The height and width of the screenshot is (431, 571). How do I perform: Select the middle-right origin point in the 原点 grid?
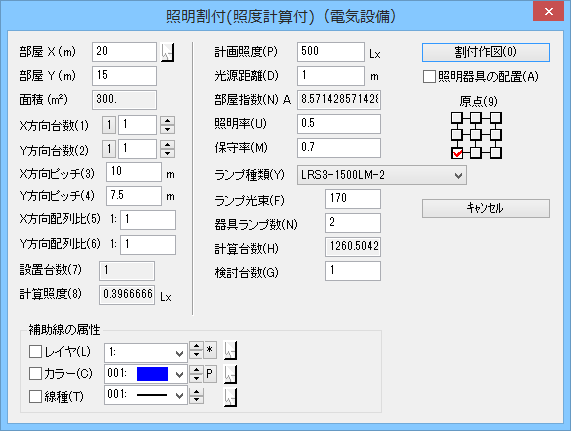tap(495, 135)
